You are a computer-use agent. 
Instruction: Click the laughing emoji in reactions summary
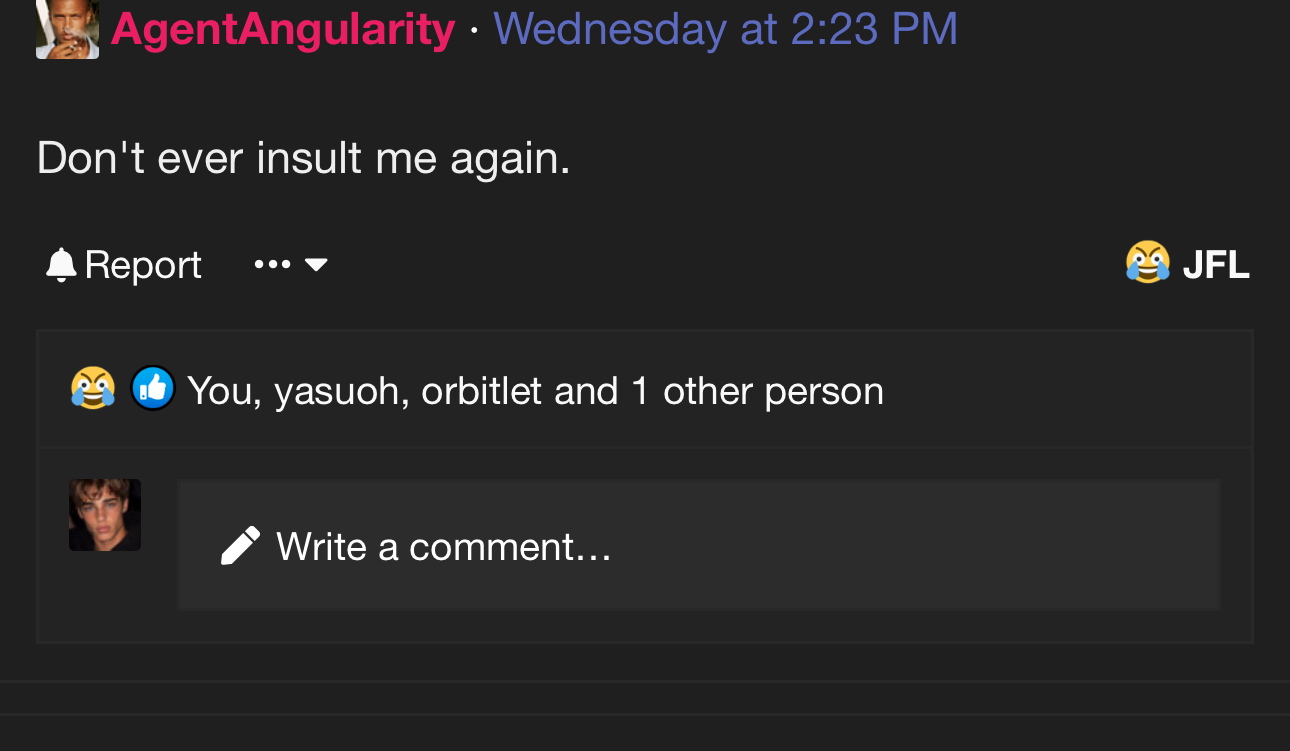click(92, 389)
